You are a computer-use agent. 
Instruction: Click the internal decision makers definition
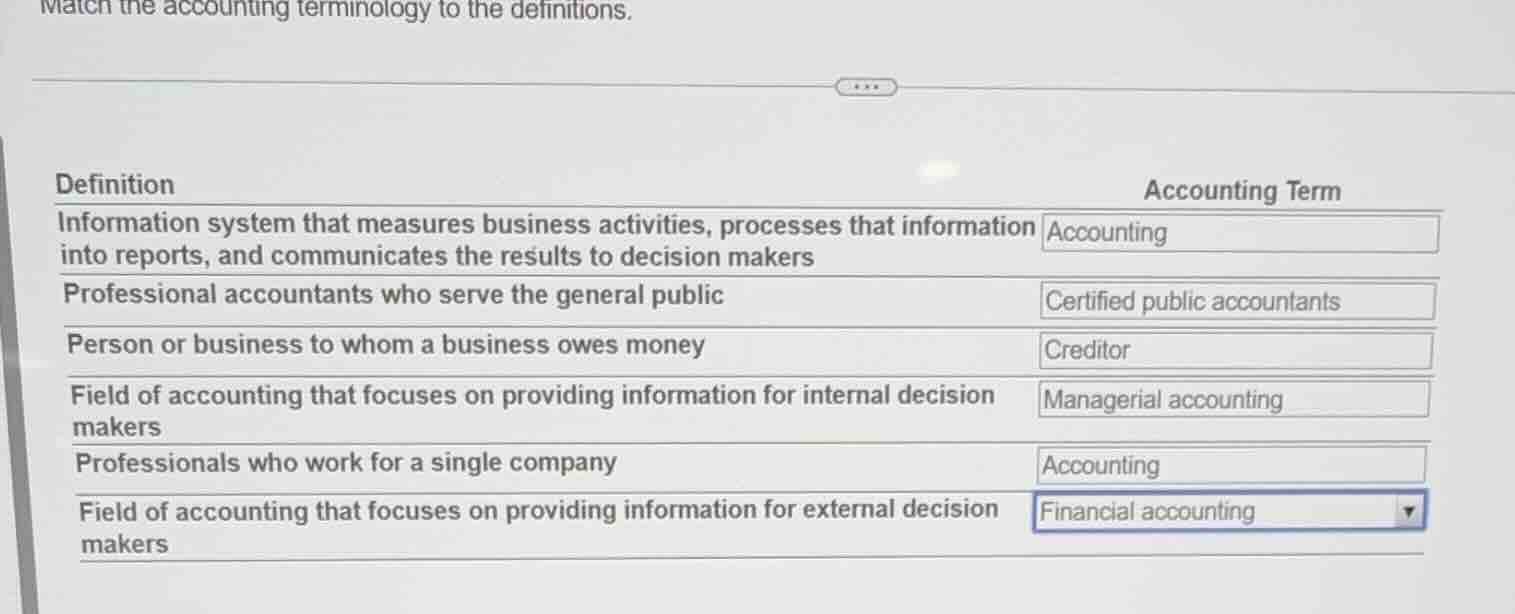click(x=530, y=409)
